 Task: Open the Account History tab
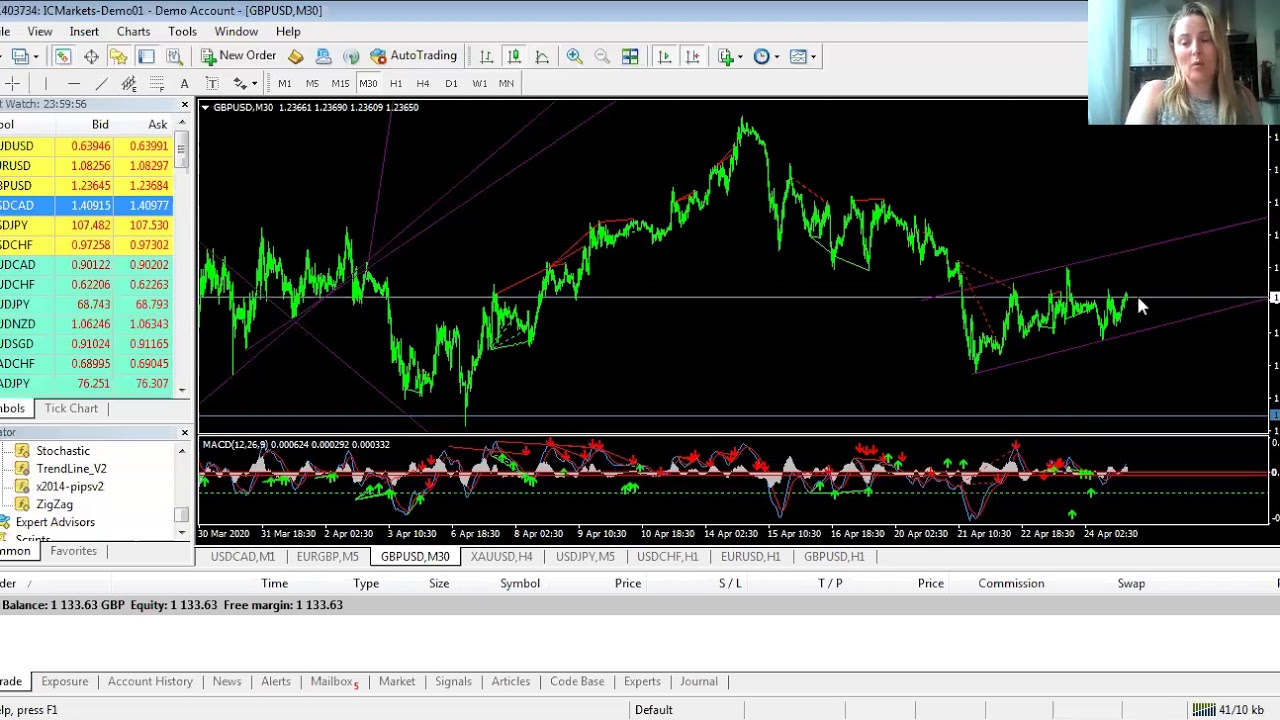tap(150, 681)
